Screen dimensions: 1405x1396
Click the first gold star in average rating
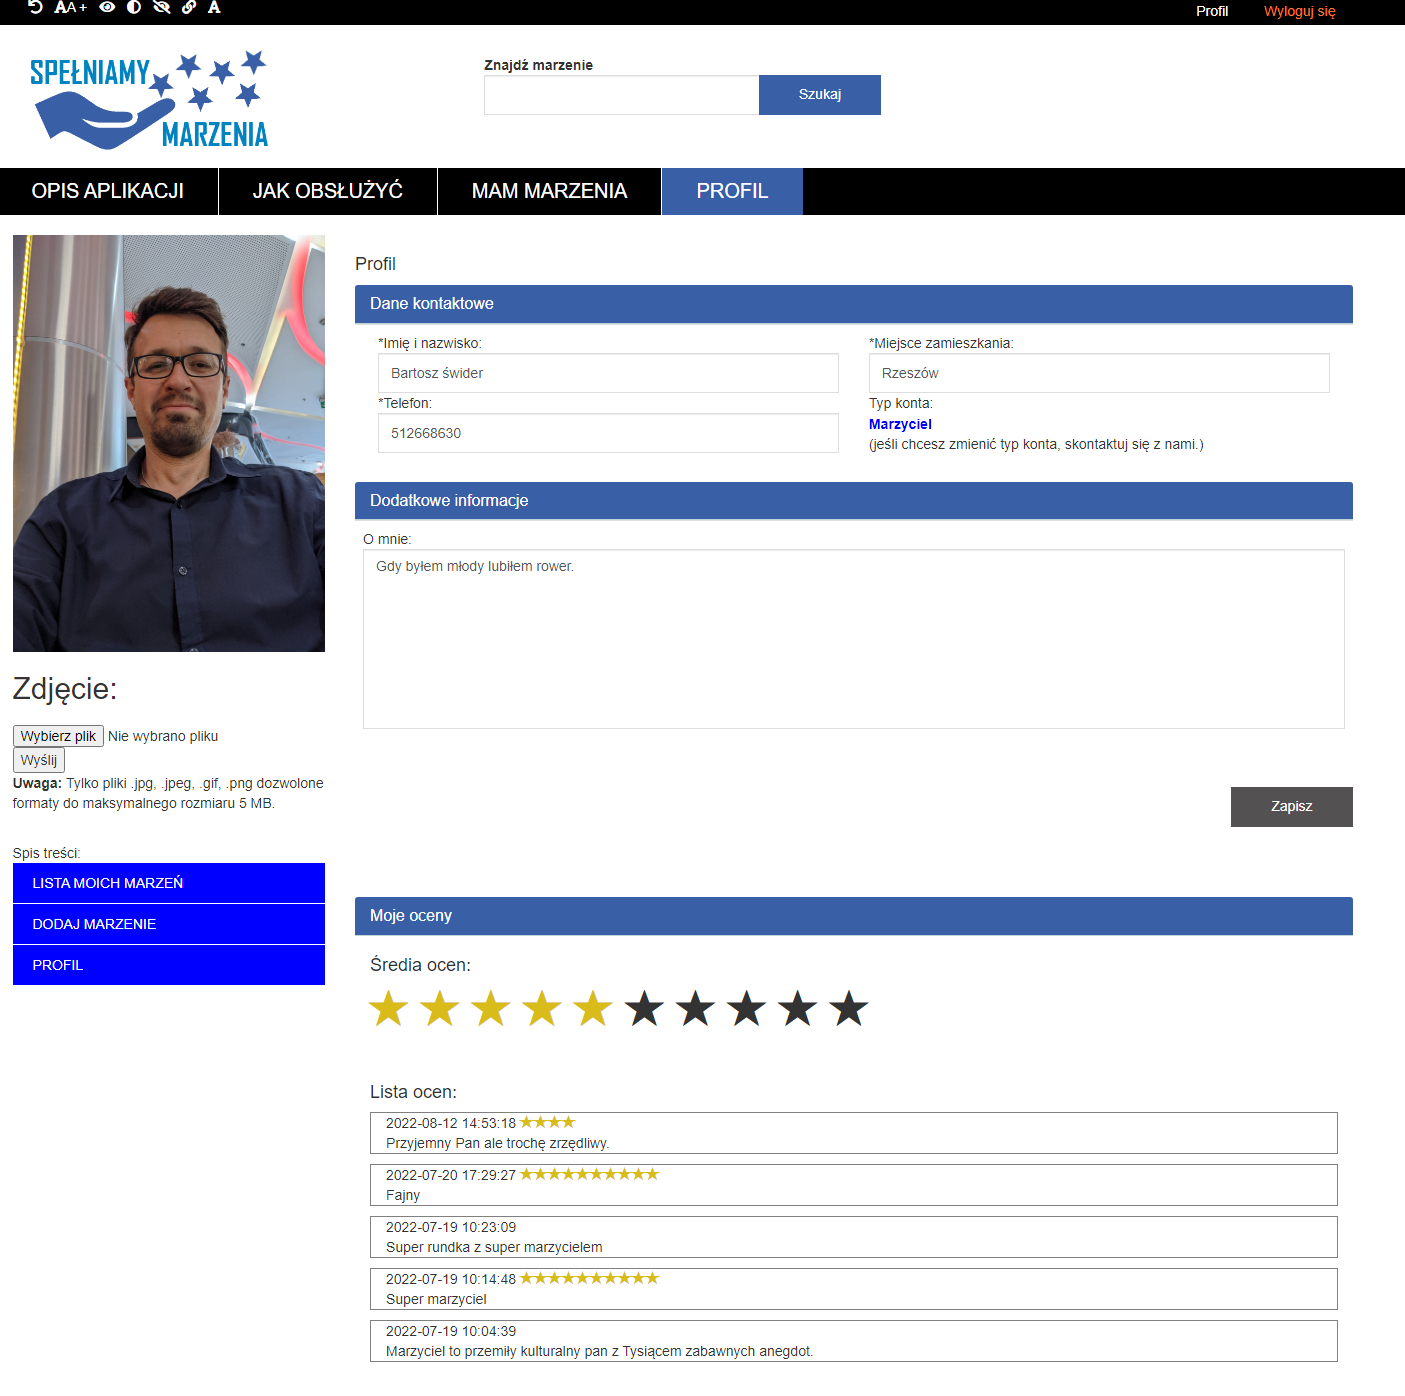[388, 1008]
